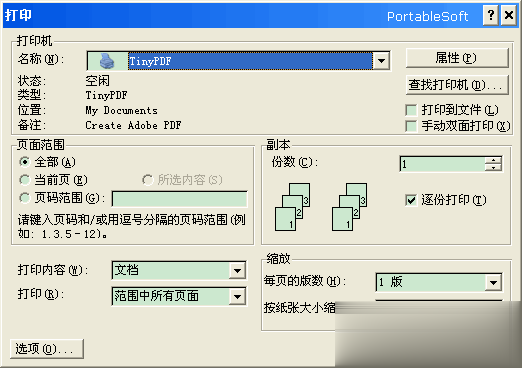Click the 页面范围 group label

pos(41,145)
